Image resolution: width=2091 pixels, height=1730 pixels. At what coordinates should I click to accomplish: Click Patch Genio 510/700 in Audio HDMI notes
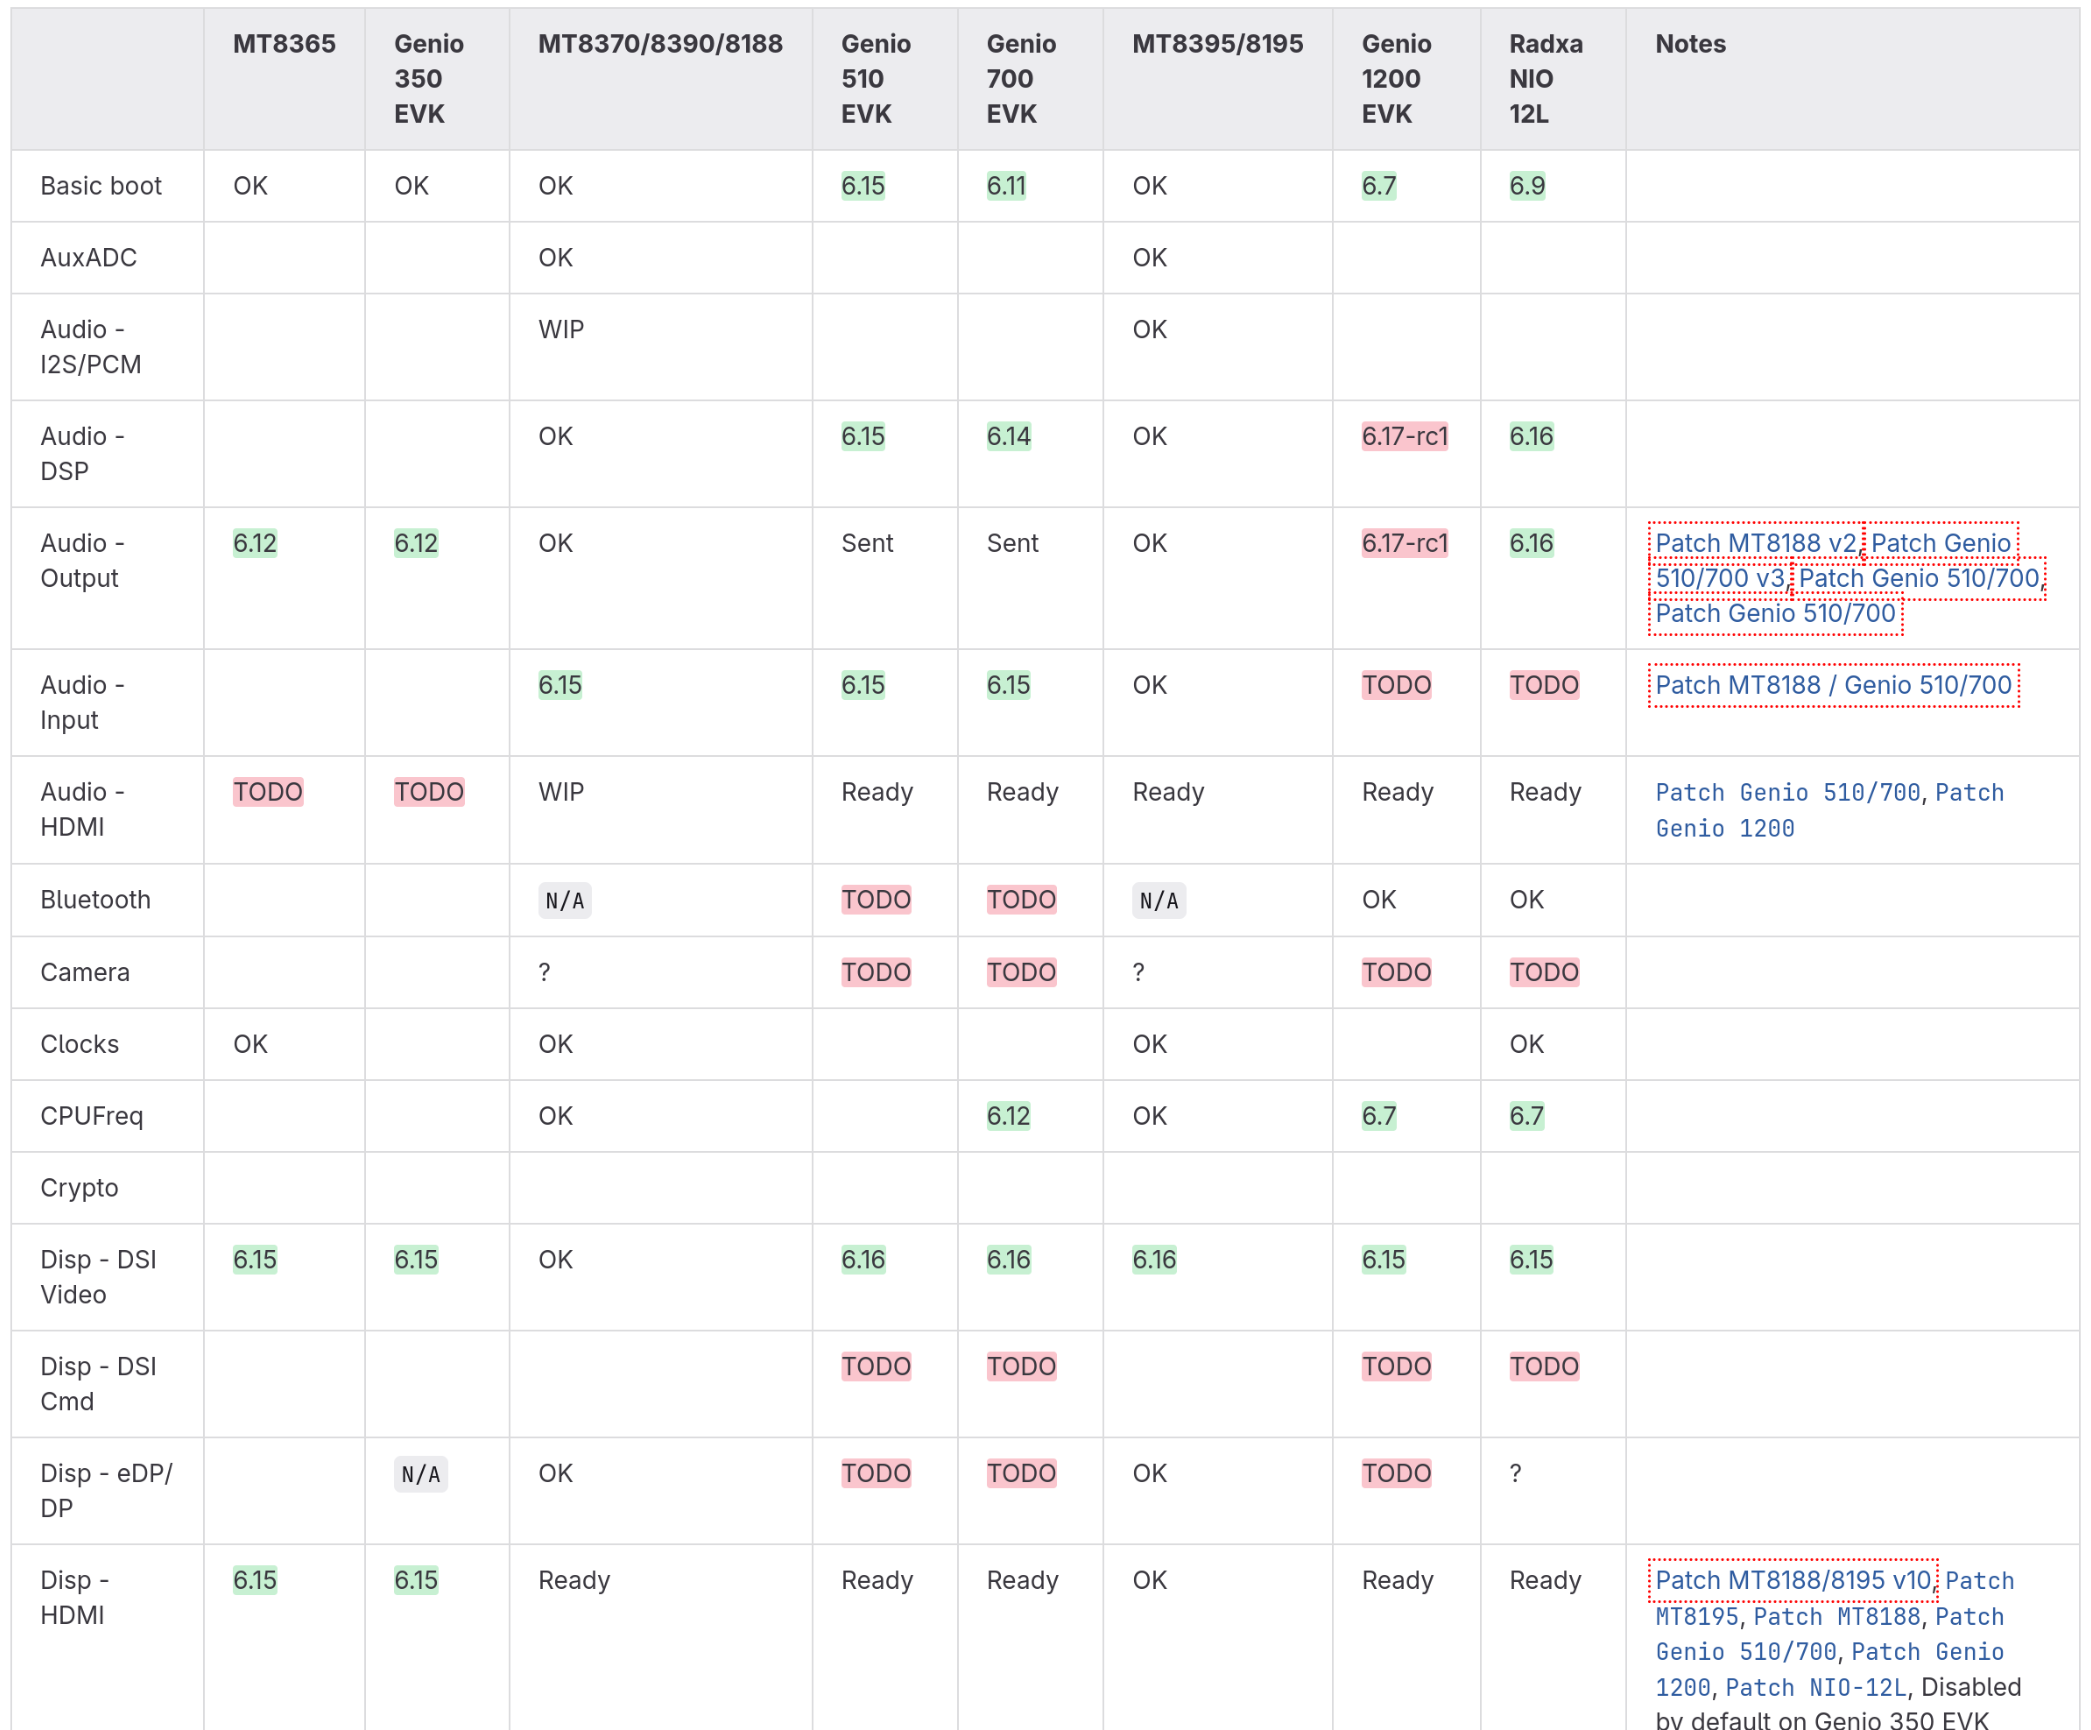(x=1787, y=792)
